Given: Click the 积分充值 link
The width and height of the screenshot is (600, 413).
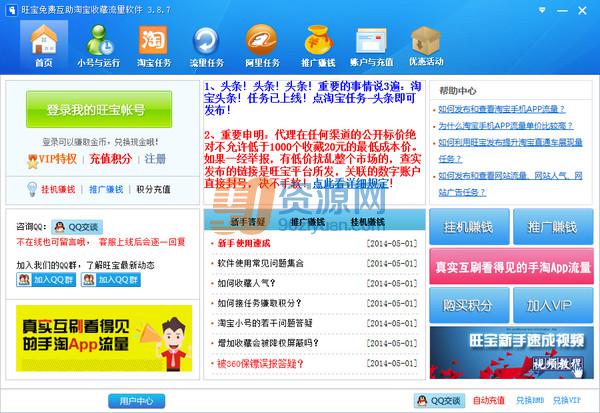Looking at the screenshot, I should [153, 189].
